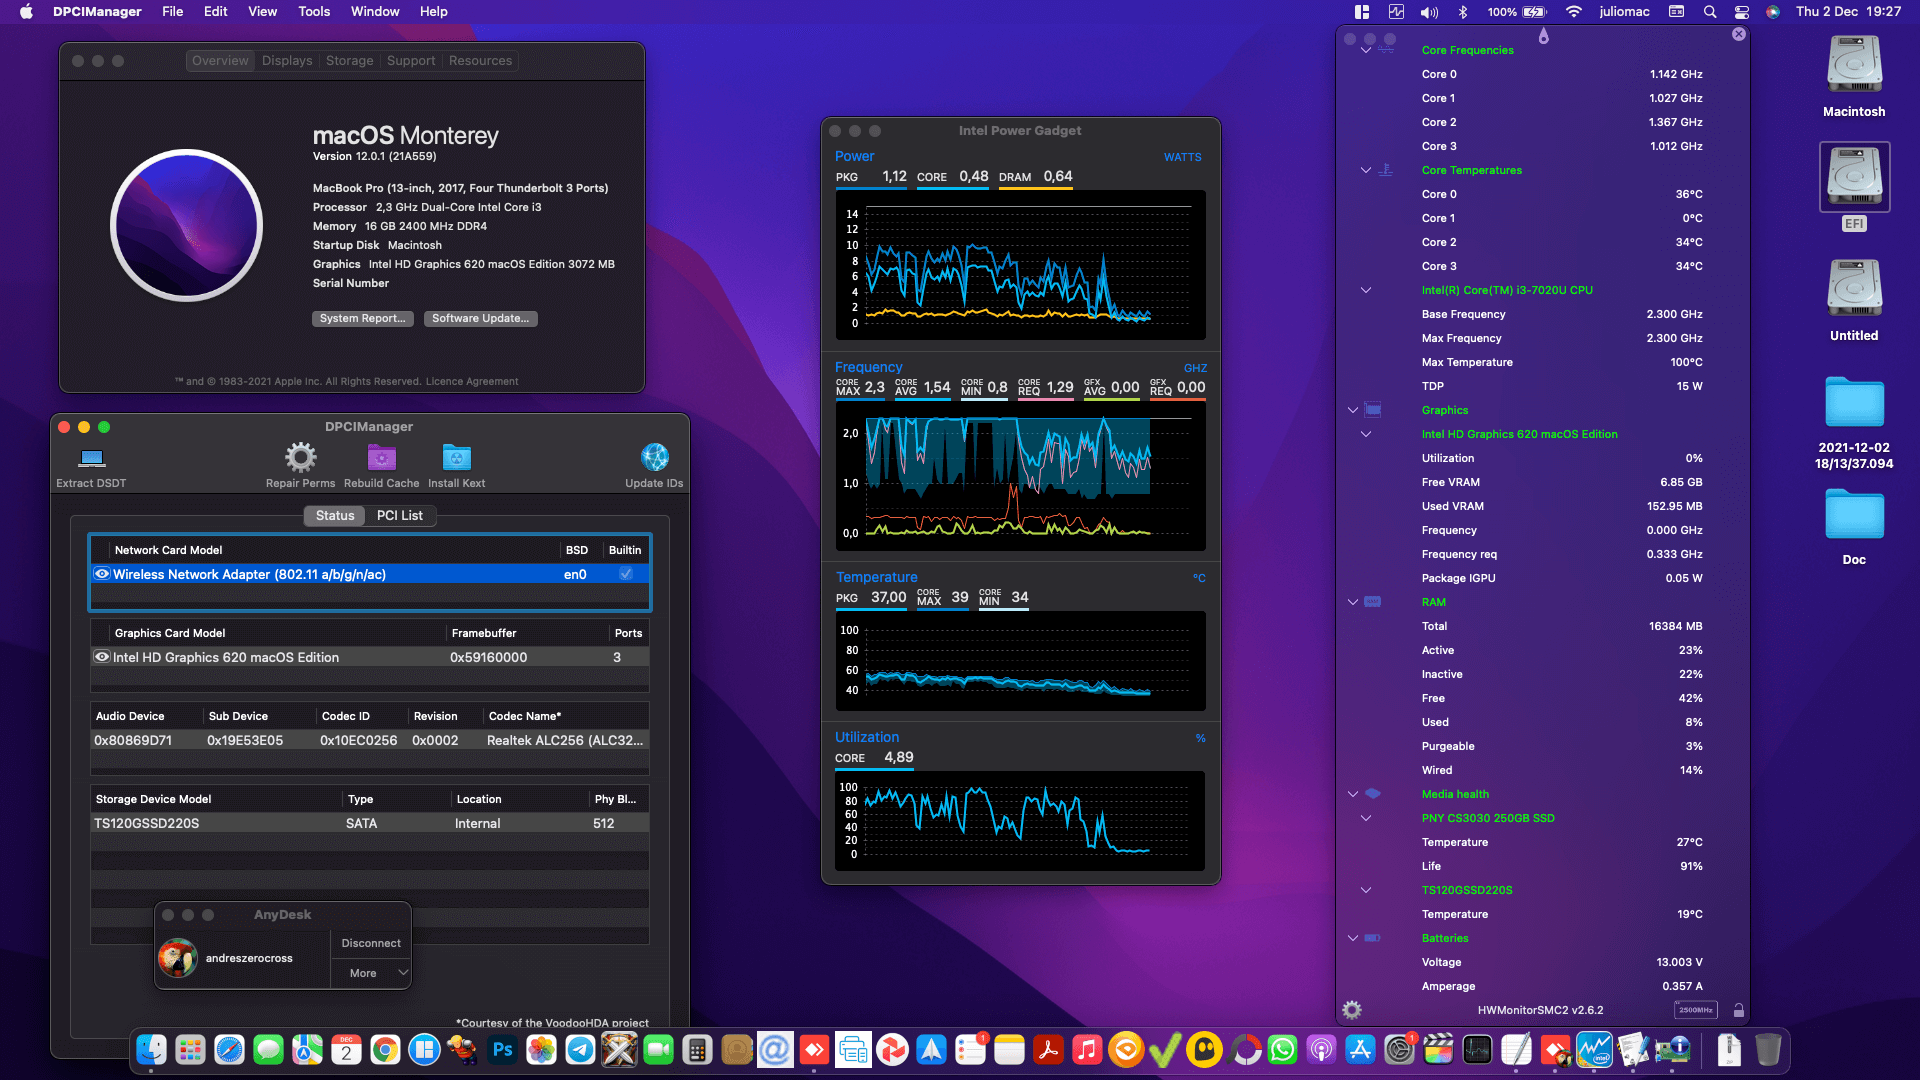Toggle eye icon for Wireless Network Adapter
The width and height of the screenshot is (1920, 1080).
click(x=102, y=574)
